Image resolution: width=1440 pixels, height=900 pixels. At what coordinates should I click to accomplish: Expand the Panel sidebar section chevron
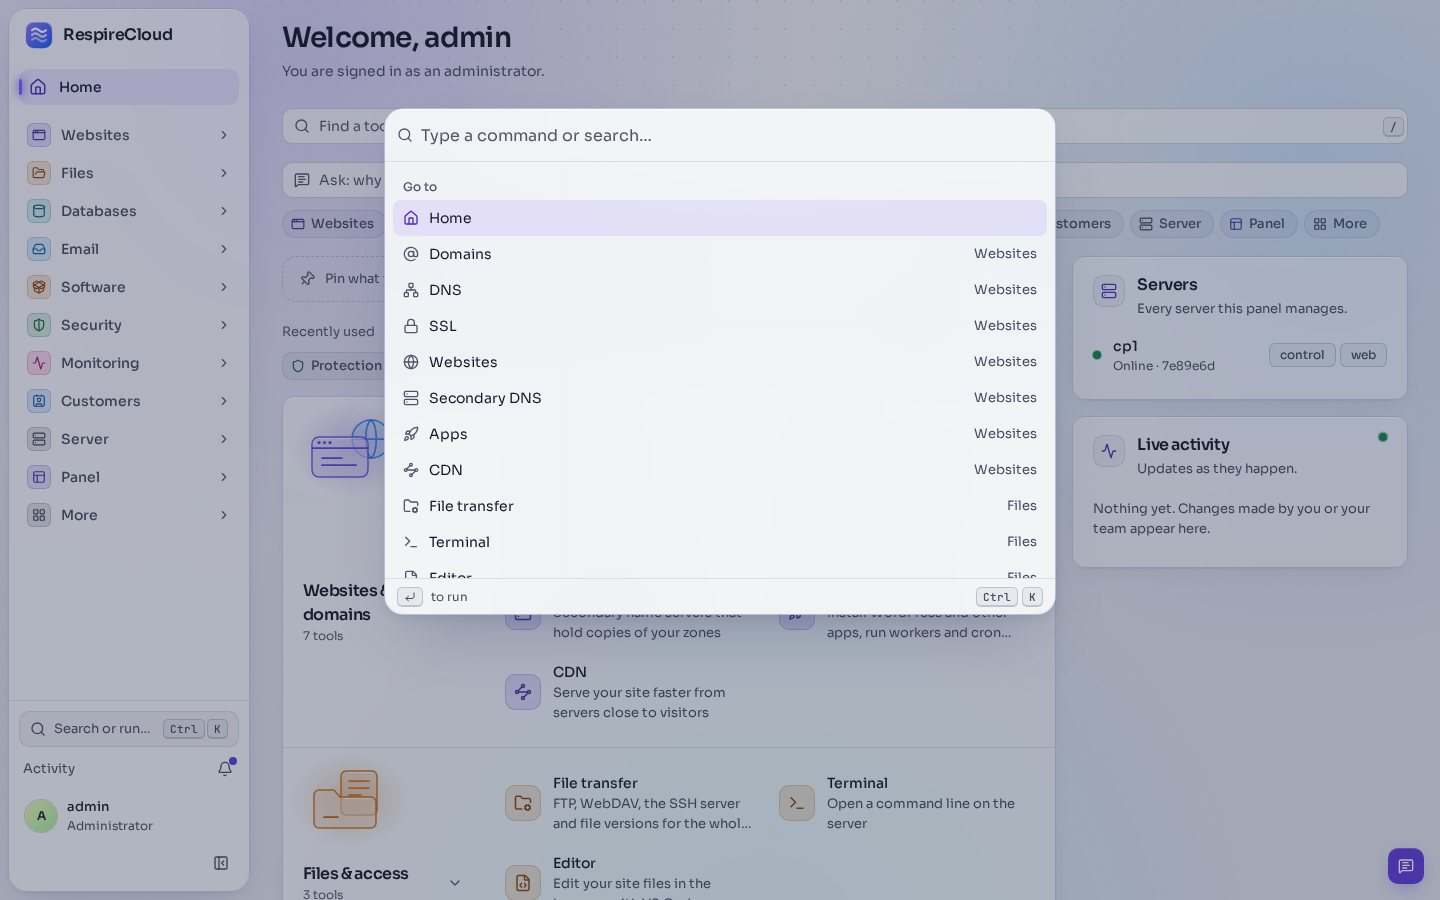pos(224,477)
